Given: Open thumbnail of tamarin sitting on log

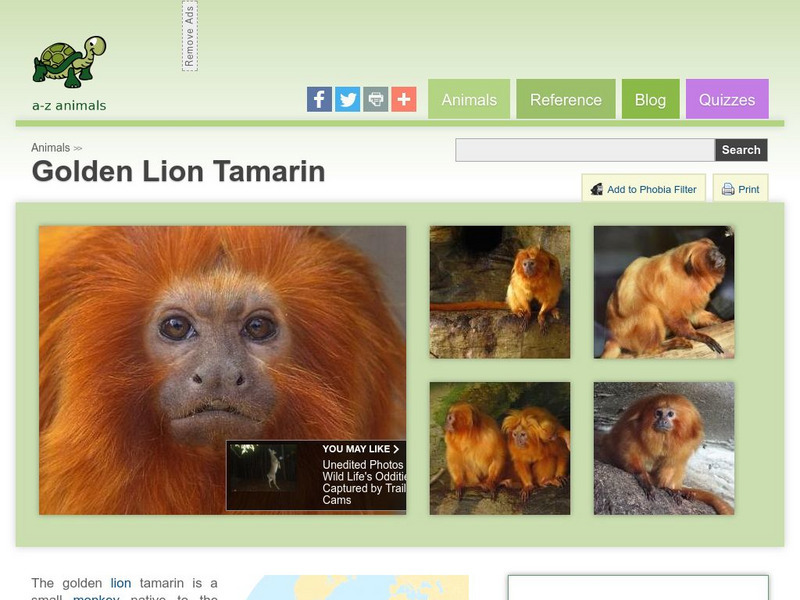Looking at the screenshot, I should (x=500, y=292).
